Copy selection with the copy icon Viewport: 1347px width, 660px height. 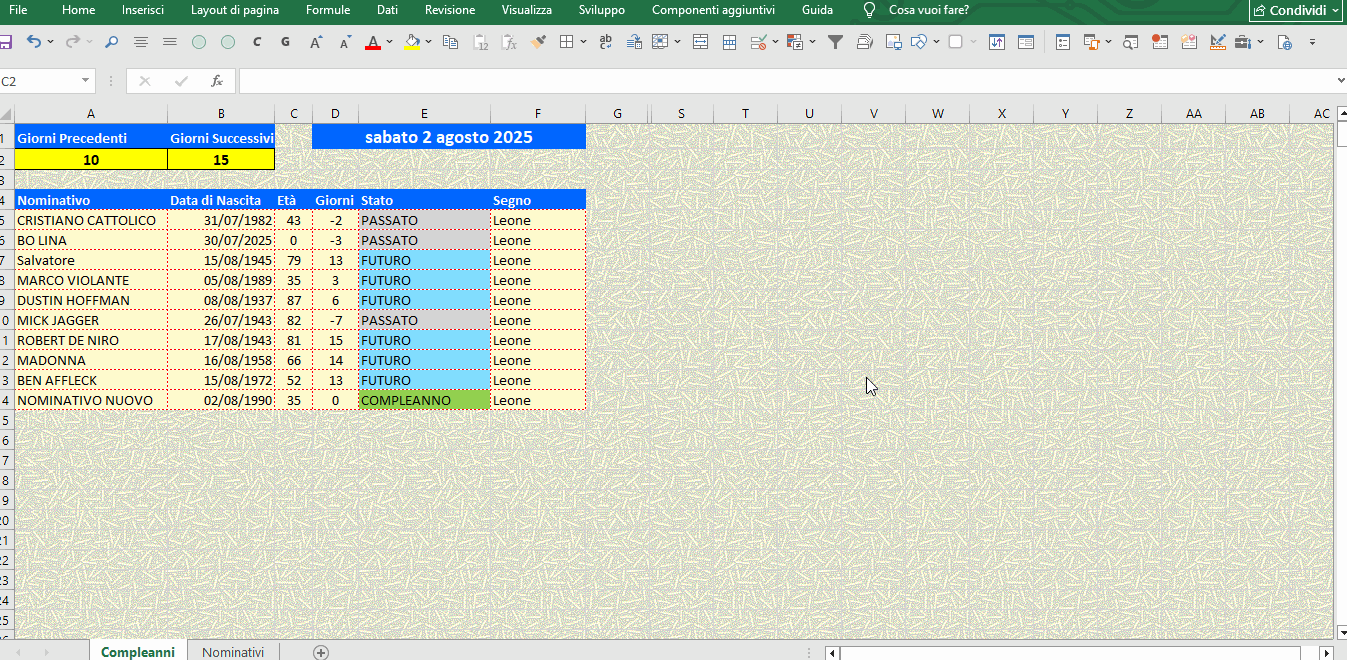pos(450,42)
